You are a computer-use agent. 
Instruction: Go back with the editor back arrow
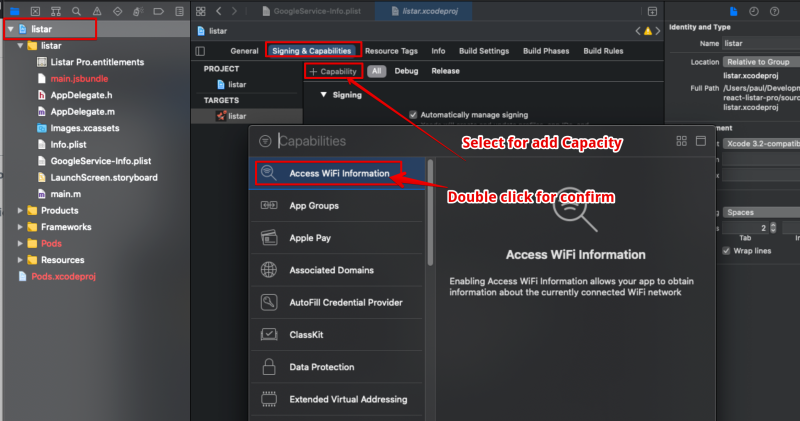[218, 11]
